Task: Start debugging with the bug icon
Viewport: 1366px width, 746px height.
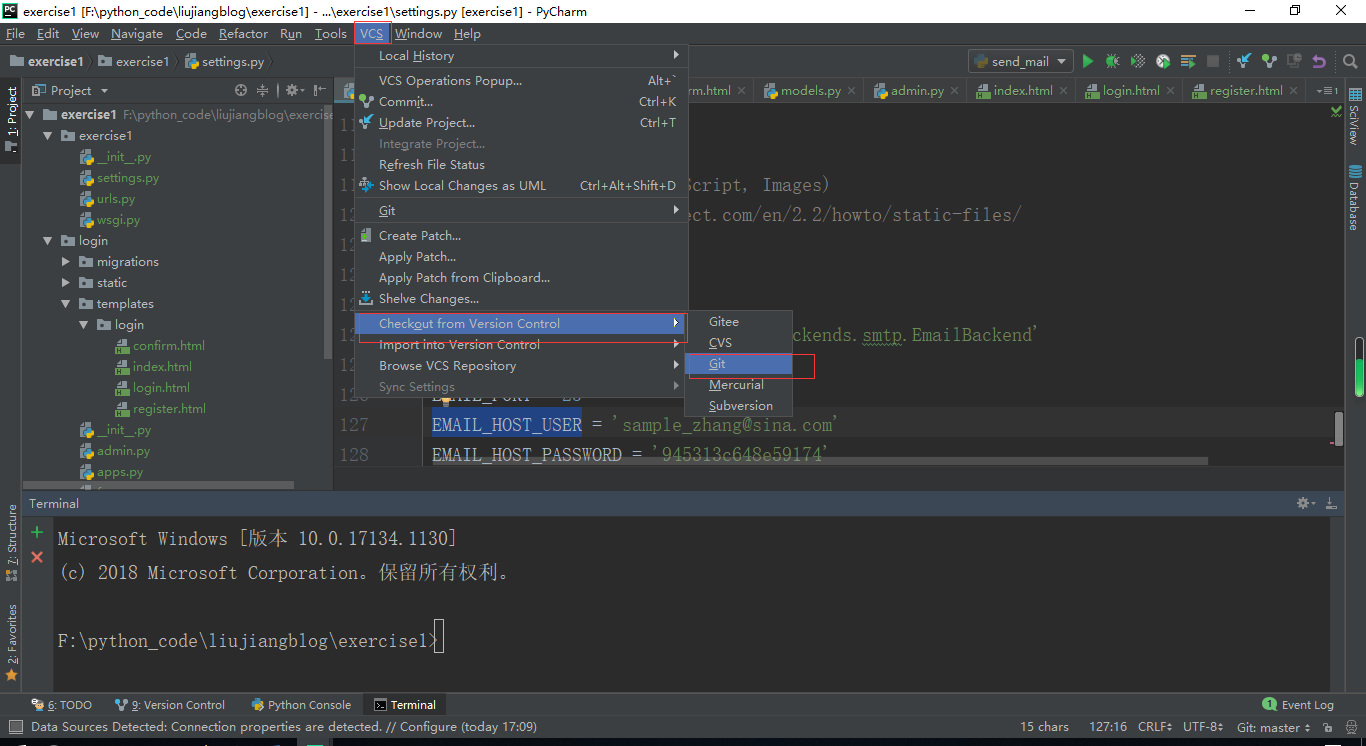Action: click(x=1112, y=61)
